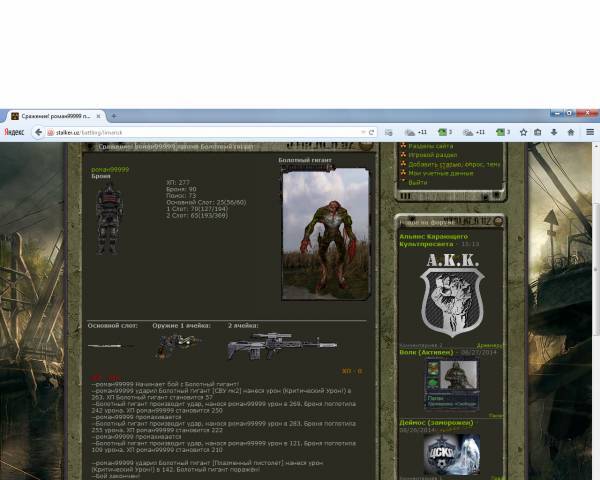Open the Деймос (заморожен) forum topic link
The image size is (600, 480).
coord(436,423)
